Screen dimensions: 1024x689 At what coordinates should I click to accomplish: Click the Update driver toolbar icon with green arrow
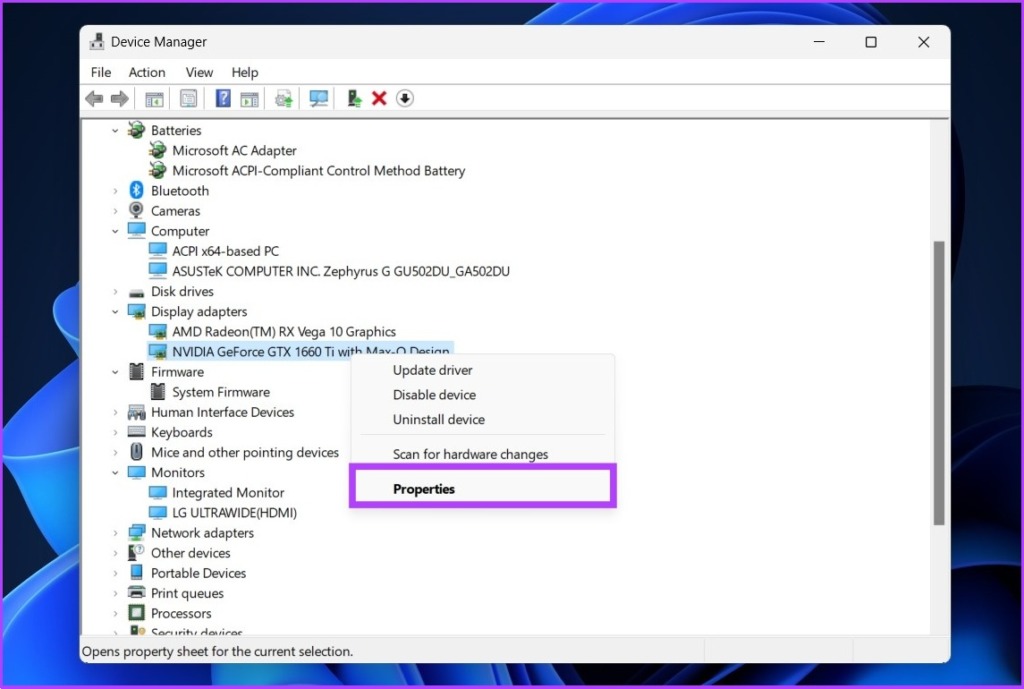(354, 99)
